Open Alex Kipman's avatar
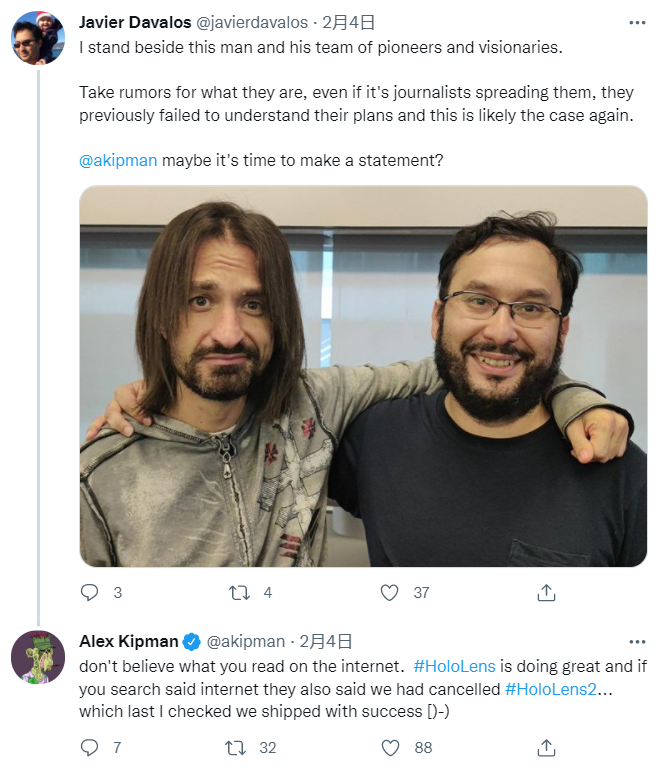666x770 pixels. [38, 658]
